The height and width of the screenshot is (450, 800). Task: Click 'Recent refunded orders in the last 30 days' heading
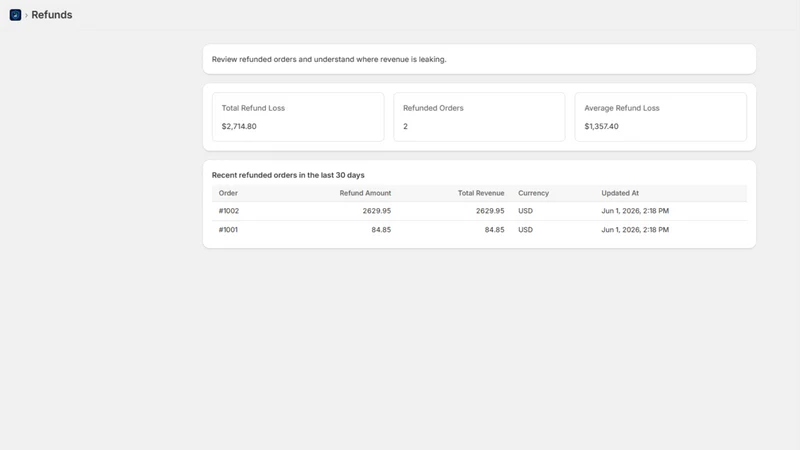point(288,175)
